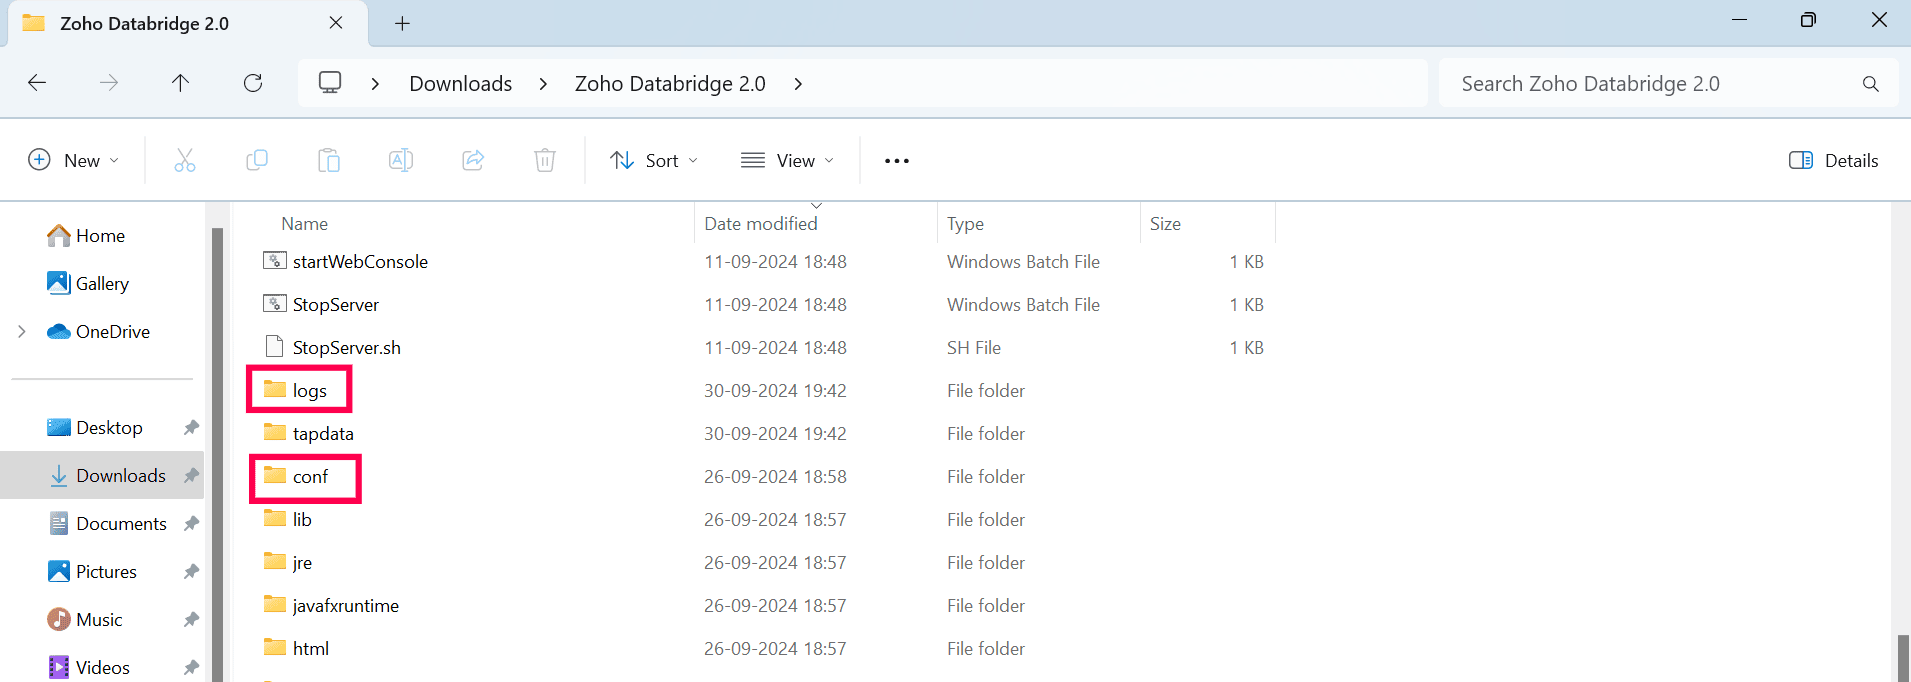This screenshot has height=682, width=1911.
Task: Click the file list vertical scrollbar
Action: coord(1902,657)
